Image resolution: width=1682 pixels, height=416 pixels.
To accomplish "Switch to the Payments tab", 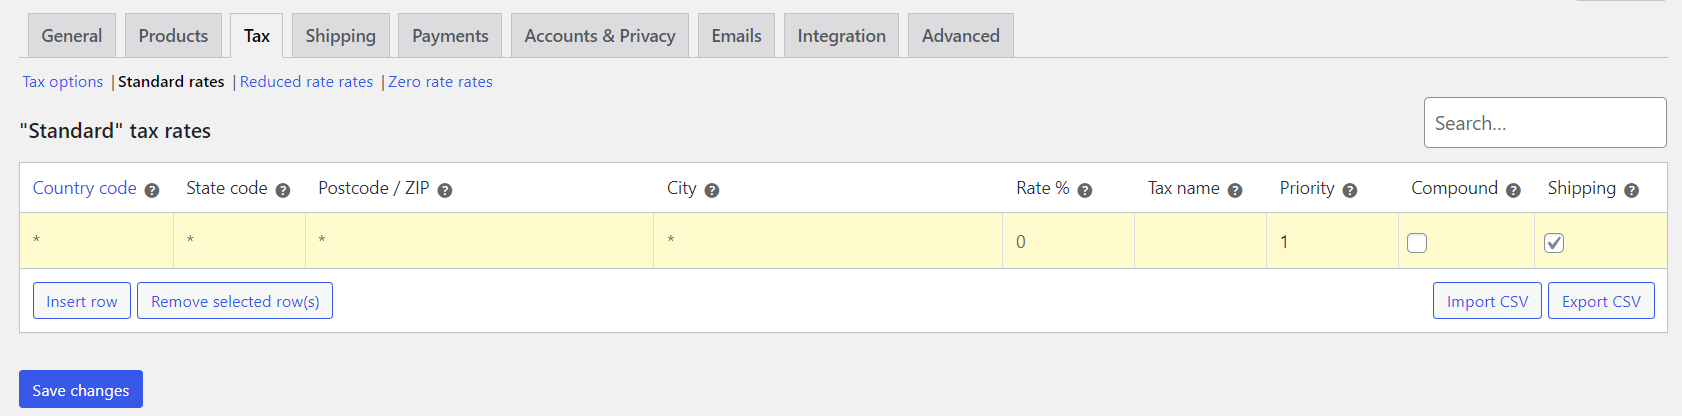I will click(450, 36).
